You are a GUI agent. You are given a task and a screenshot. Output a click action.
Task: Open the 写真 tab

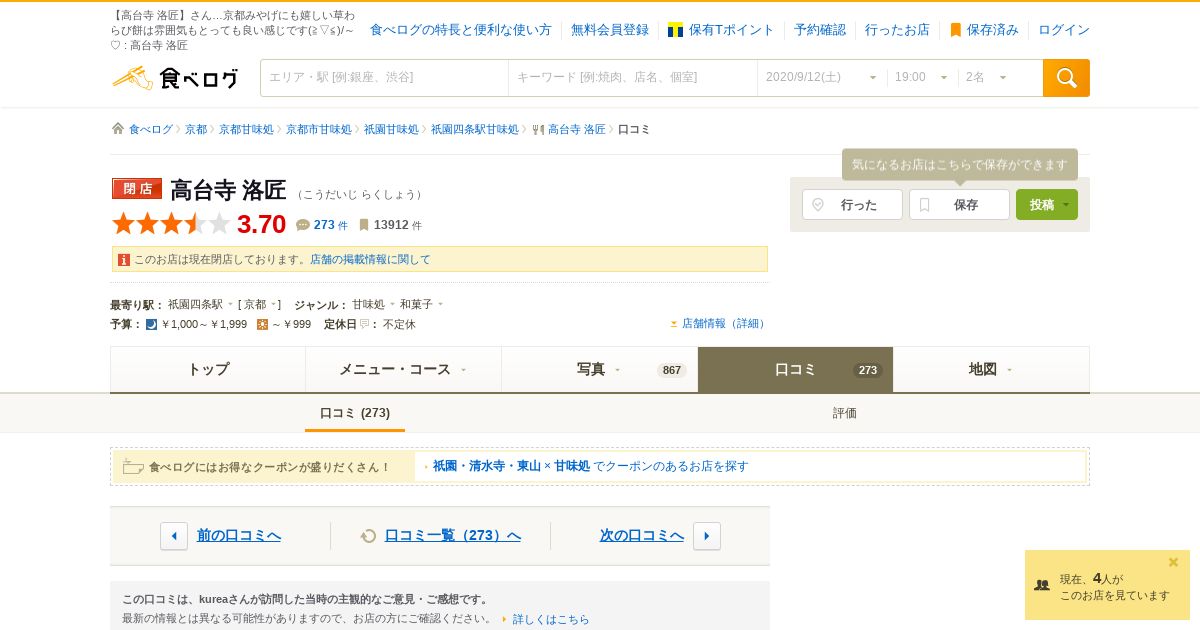(x=599, y=369)
